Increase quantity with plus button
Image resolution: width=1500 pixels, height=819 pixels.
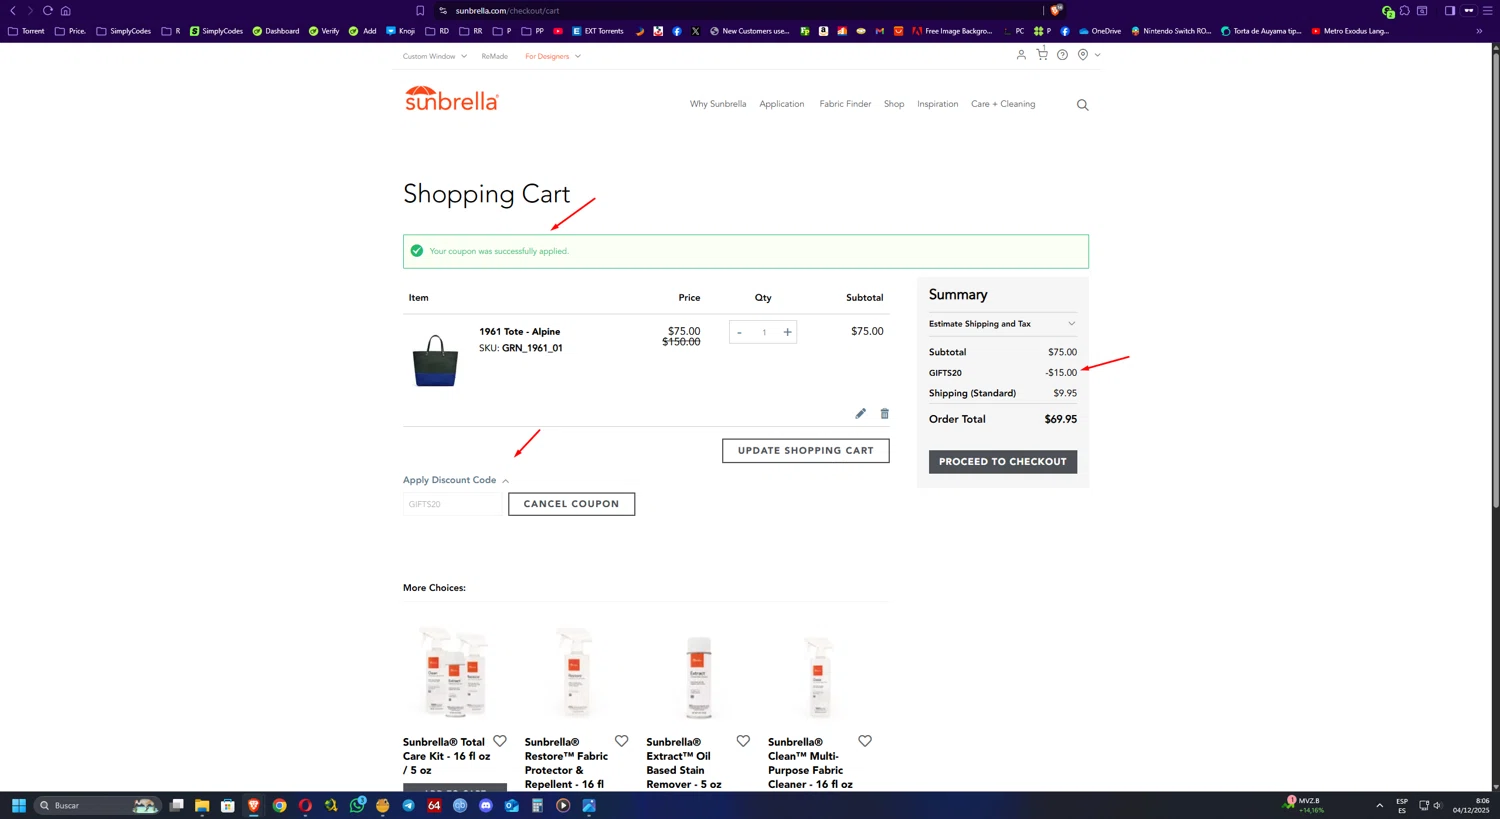(787, 332)
